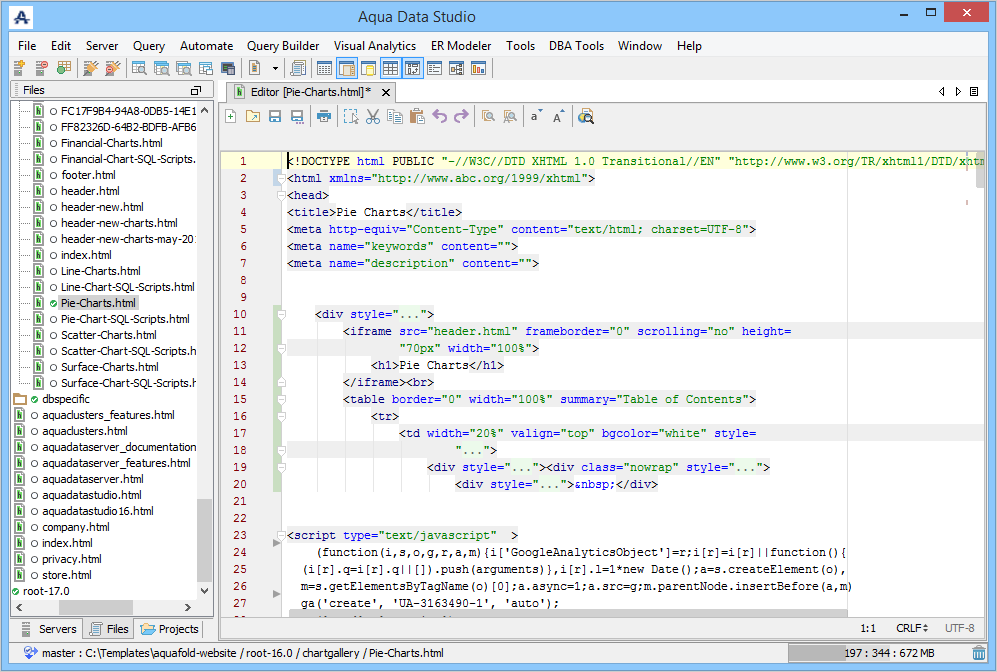Click the garbage collection trash icon
997x672 pixels.
978,653
